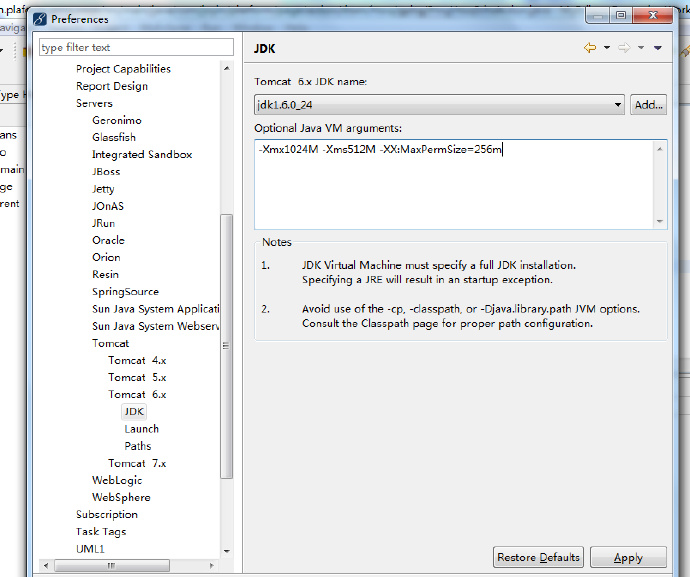Click the forward navigation arrow icon
Image resolution: width=690 pixels, height=577 pixels.
coord(624,48)
